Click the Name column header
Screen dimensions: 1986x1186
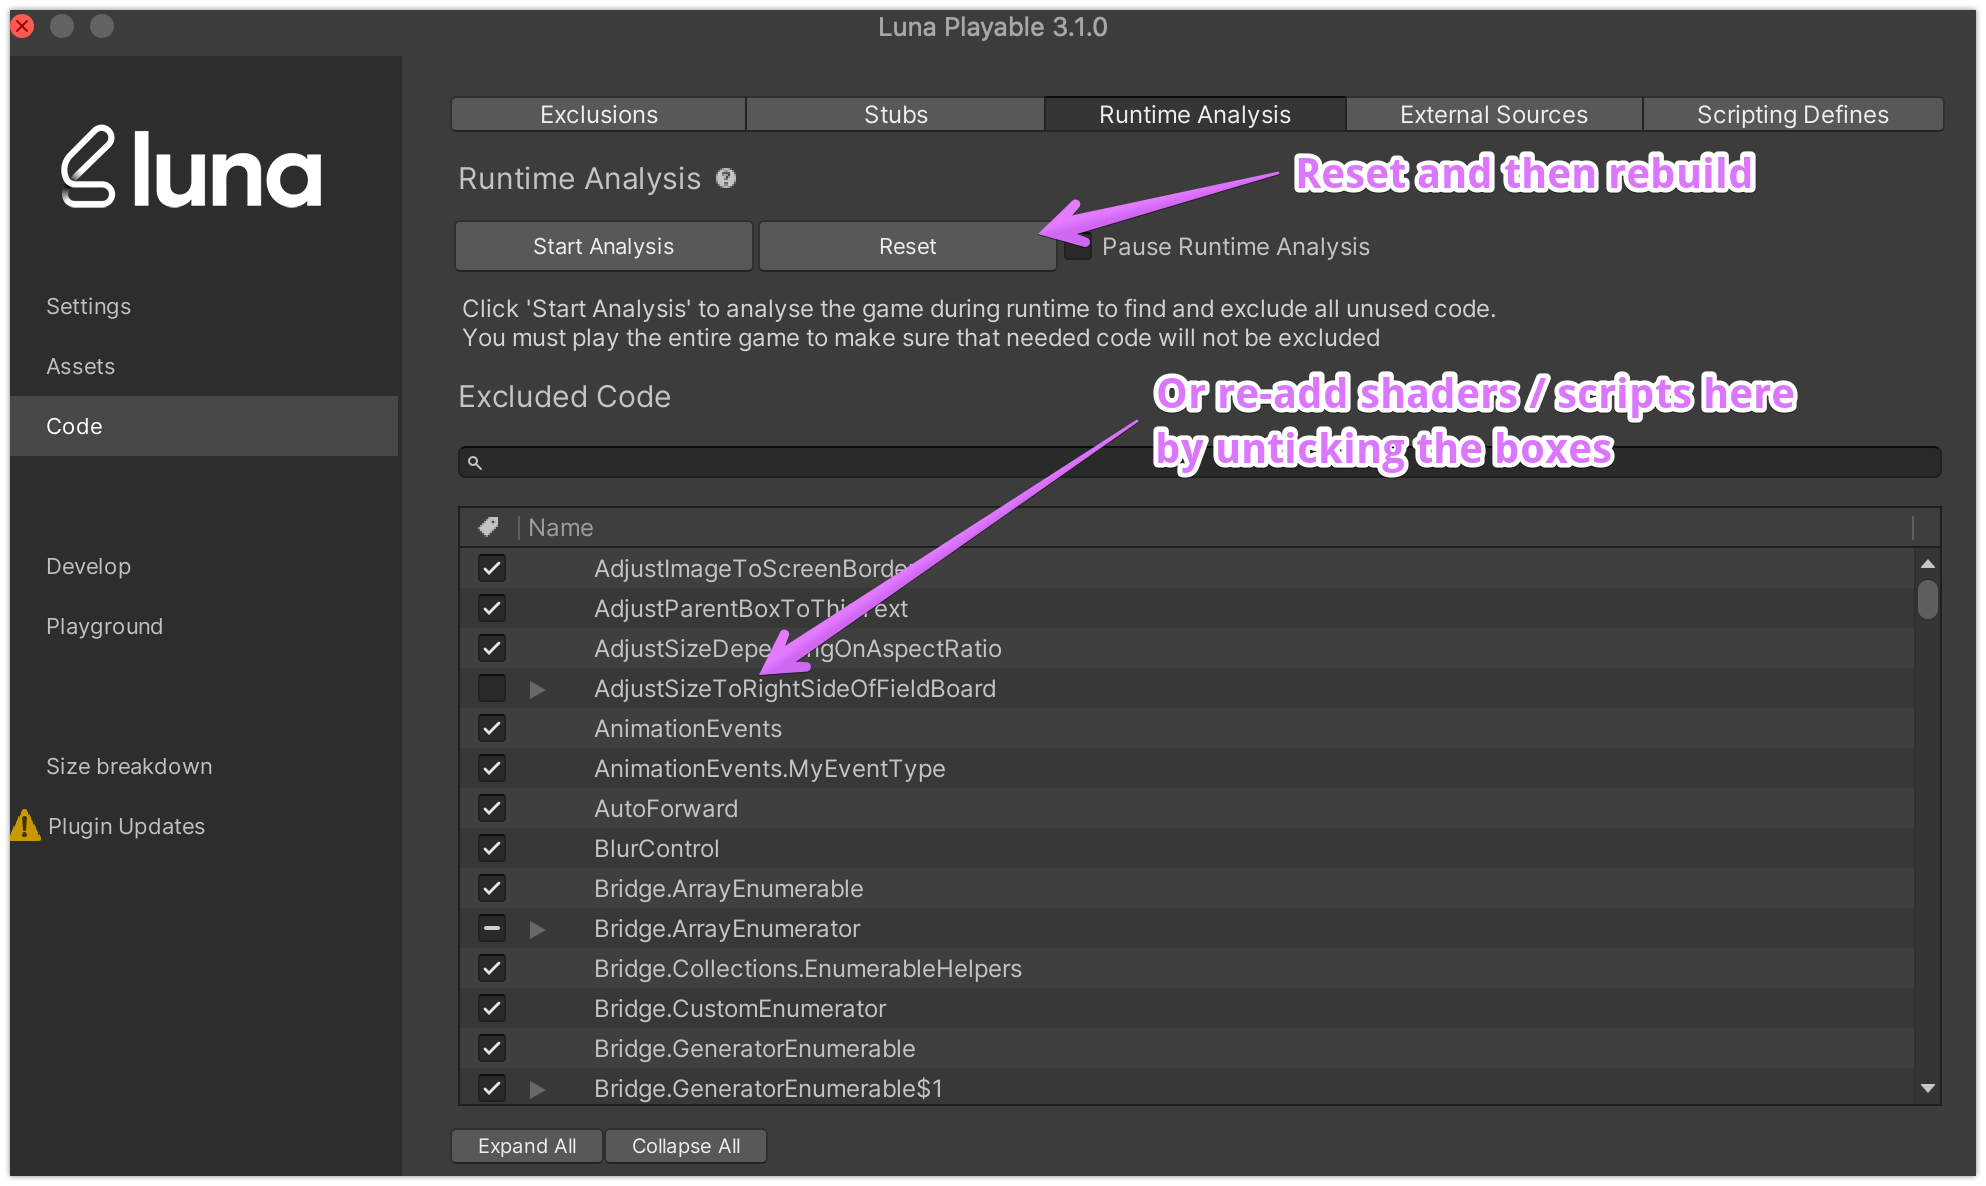[x=561, y=527]
